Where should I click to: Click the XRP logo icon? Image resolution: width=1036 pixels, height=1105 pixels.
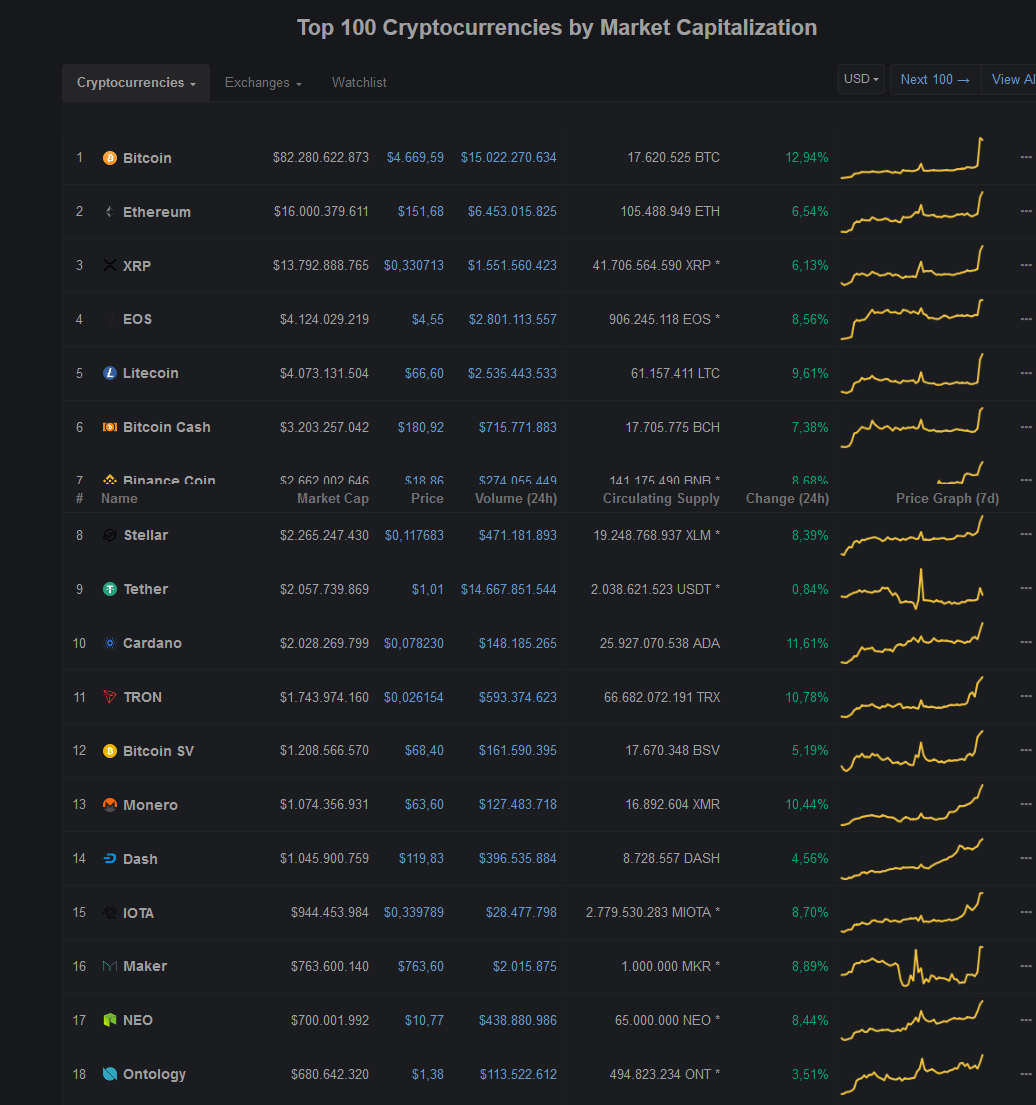click(x=110, y=266)
